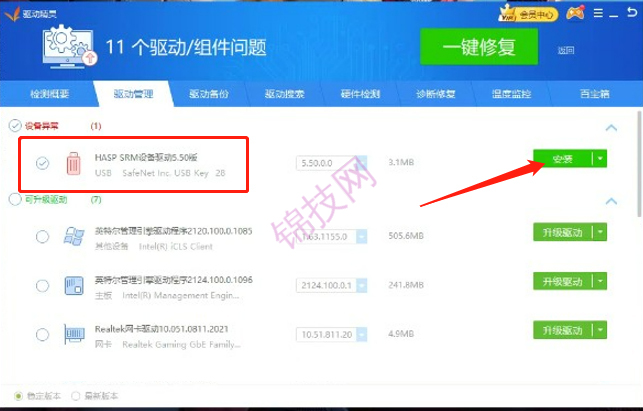Click the 设备异常 section label
This screenshot has width=643, height=411.
(x=42, y=126)
